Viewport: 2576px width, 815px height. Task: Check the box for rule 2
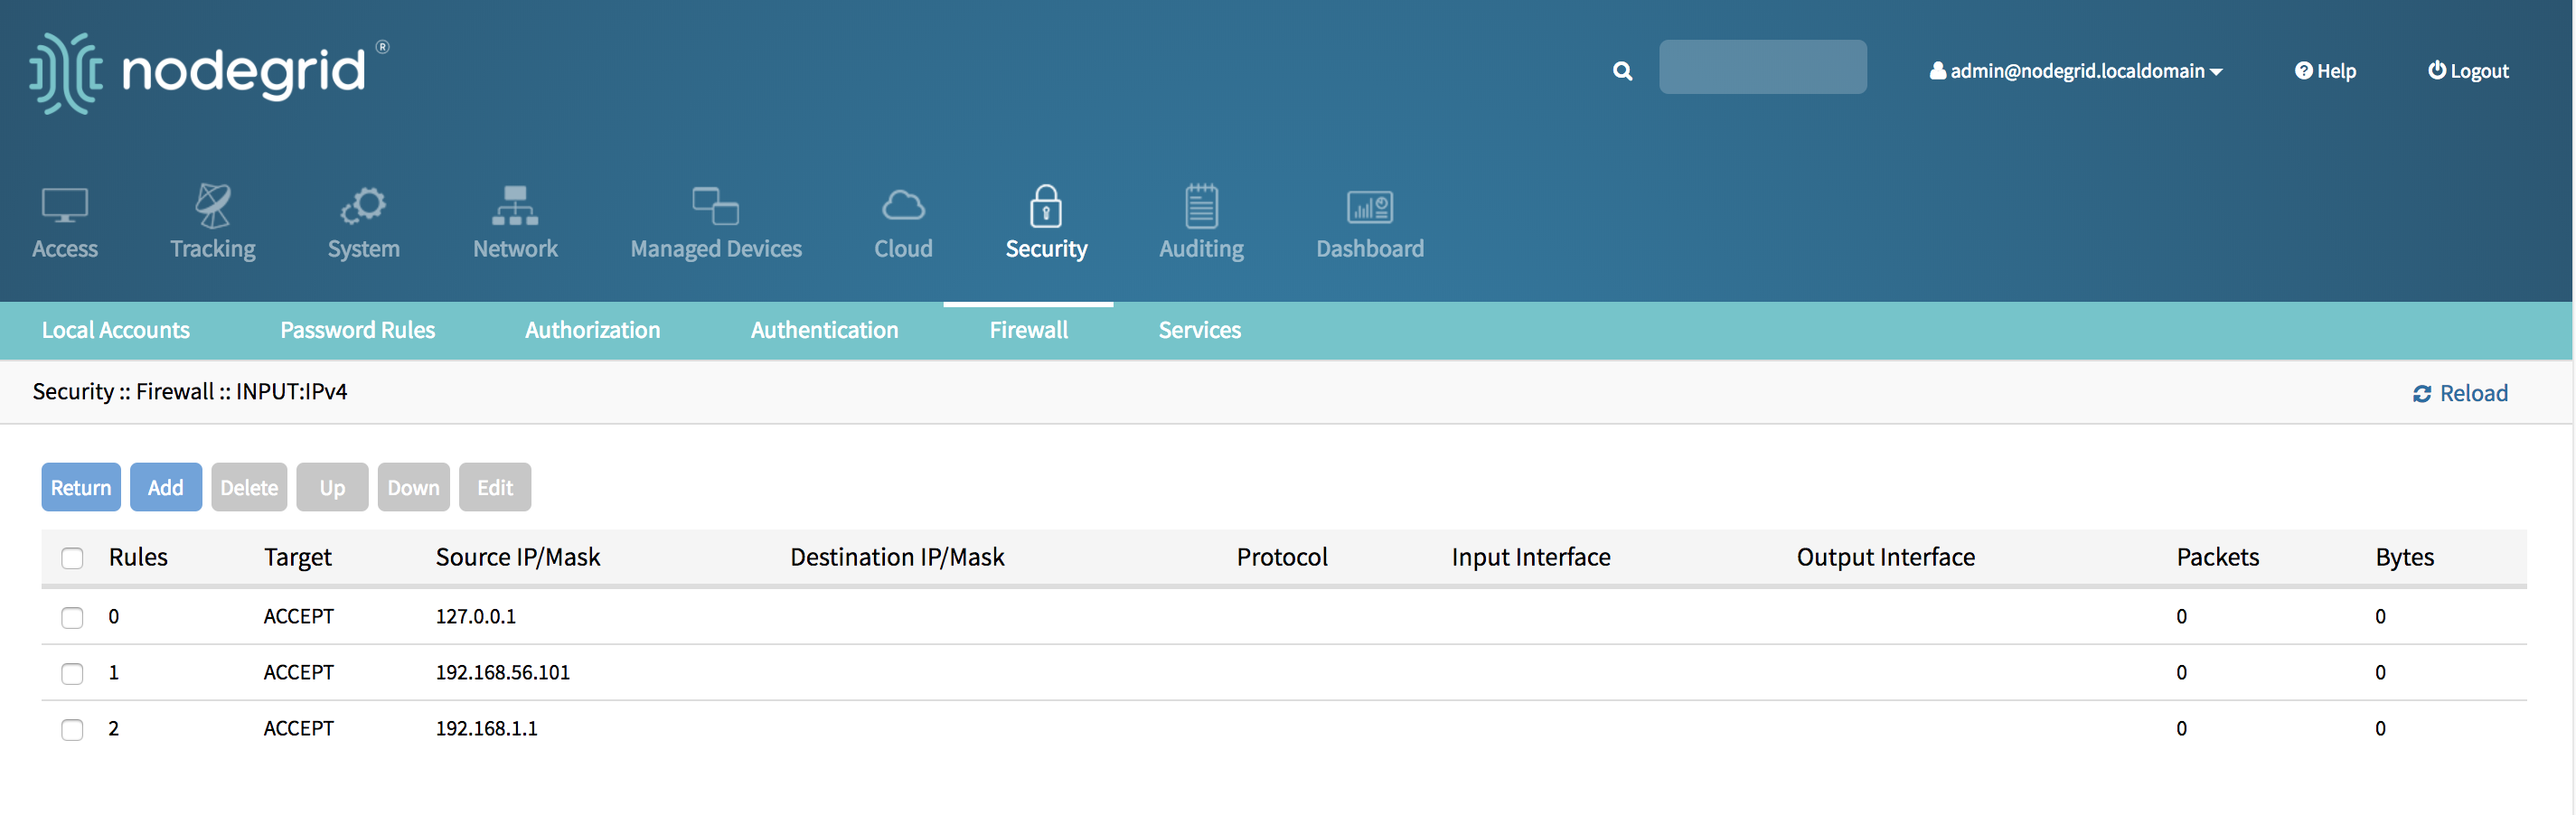click(72, 729)
